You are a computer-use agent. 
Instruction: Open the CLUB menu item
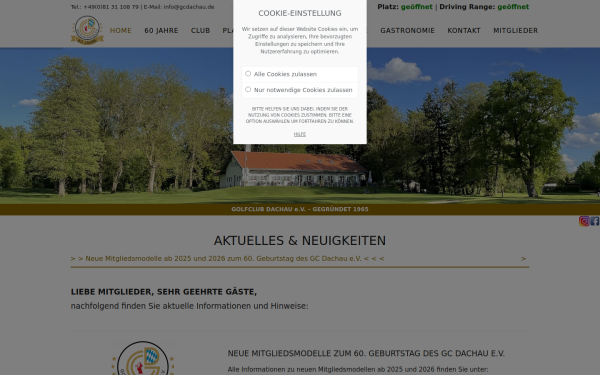pyautogui.click(x=201, y=30)
